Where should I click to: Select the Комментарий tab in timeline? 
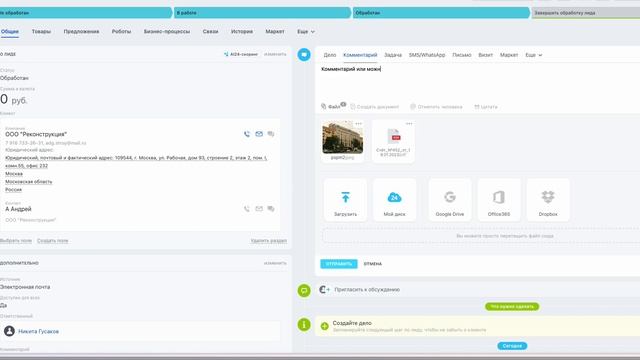[x=360, y=55]
